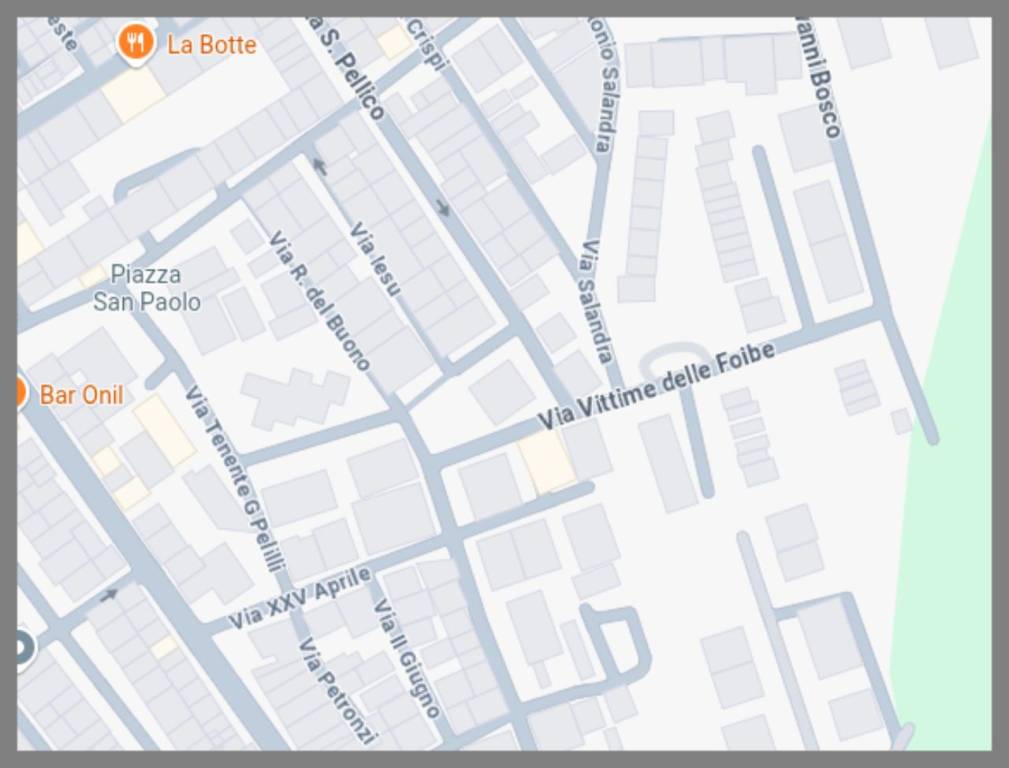Click the dark teal marker at left edge
The height and width of the screenshot is (768, 1009).
(22, 647)
